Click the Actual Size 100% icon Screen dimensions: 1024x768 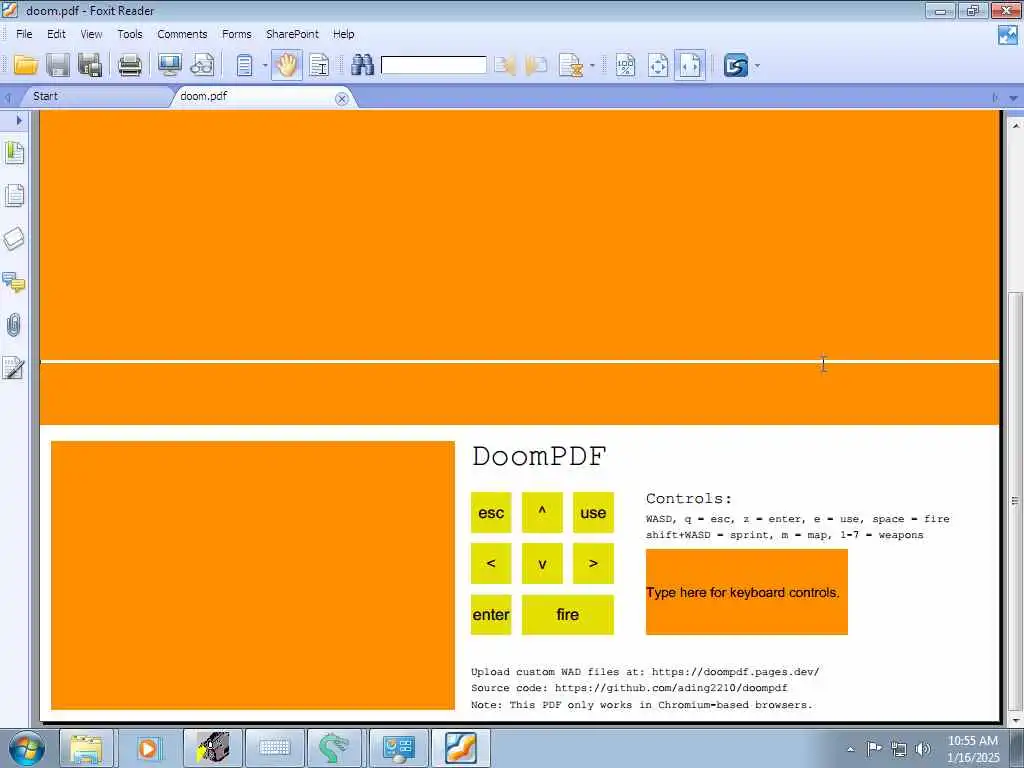click(625, 65)
